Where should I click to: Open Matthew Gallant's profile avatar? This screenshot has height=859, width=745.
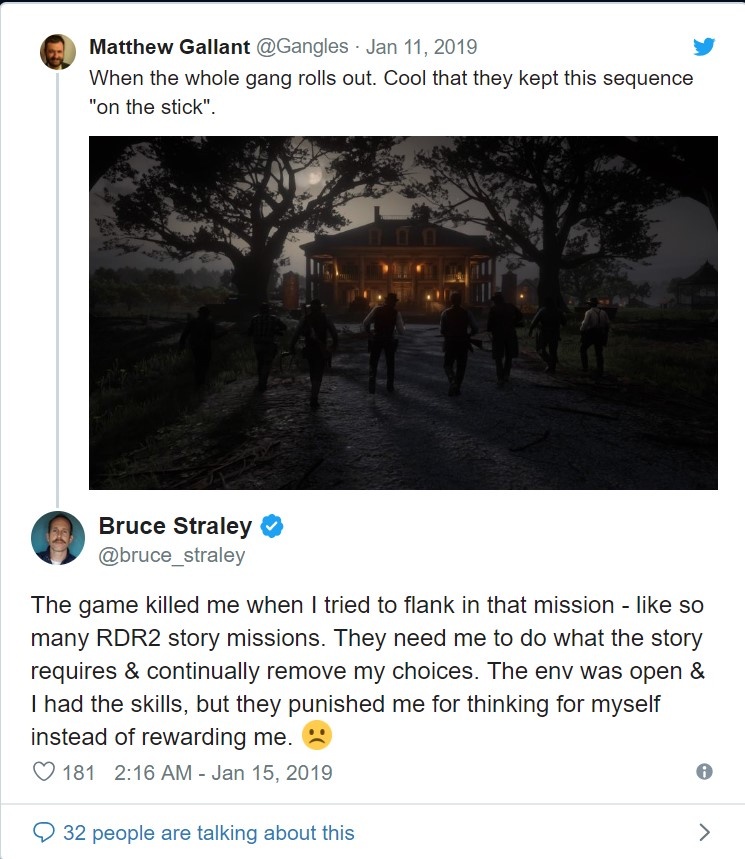click(58, 51)
